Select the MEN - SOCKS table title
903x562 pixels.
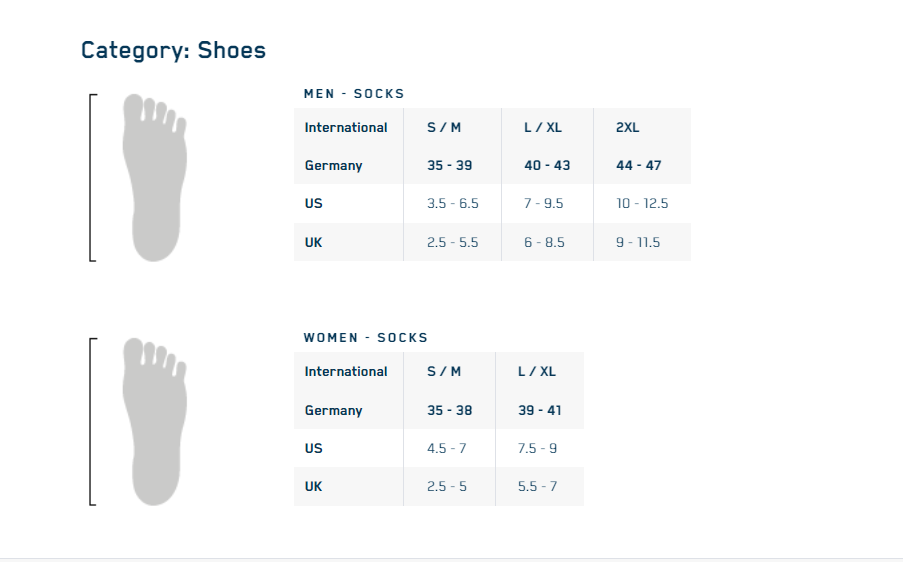click(x=354, y=94)
